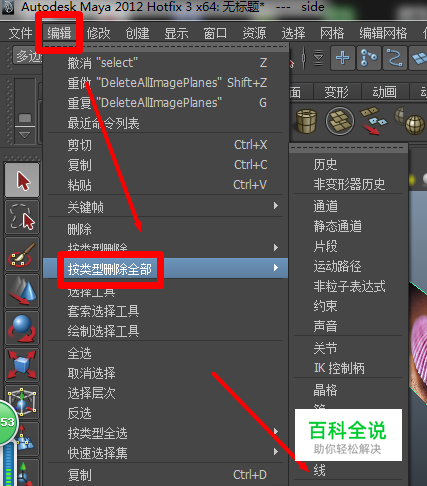This screenshot has height=486, width=427.
Task: Choose 约束 in the submenu
Action: (x=349, y=306)
